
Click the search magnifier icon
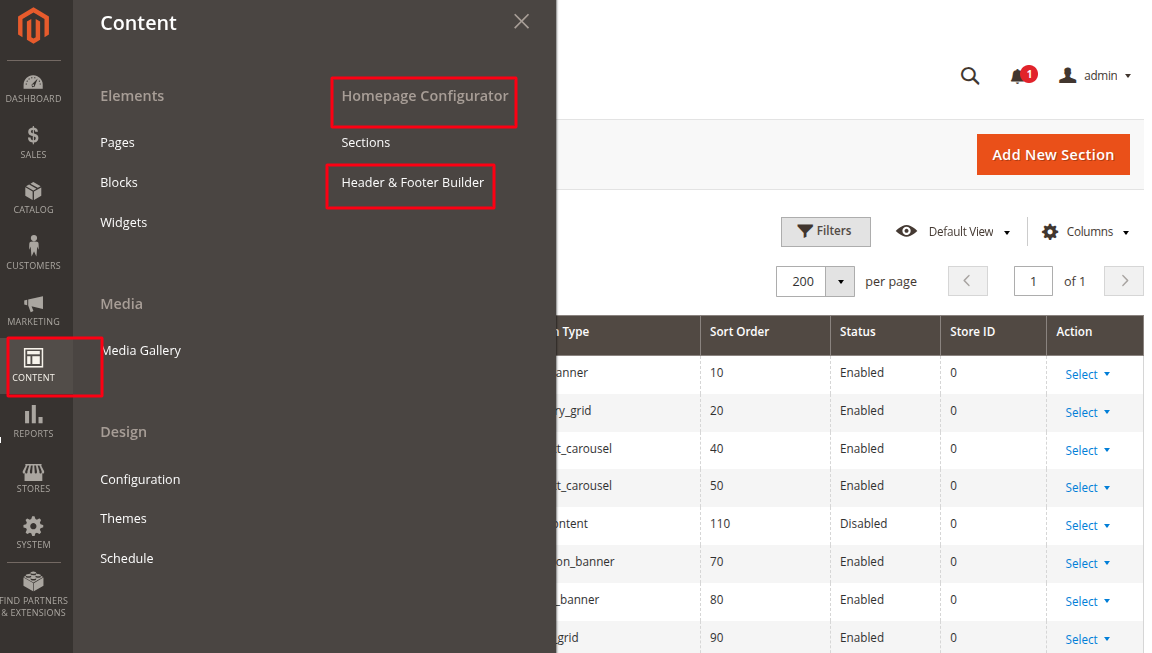pyautogui.click(x=970, y=76)
